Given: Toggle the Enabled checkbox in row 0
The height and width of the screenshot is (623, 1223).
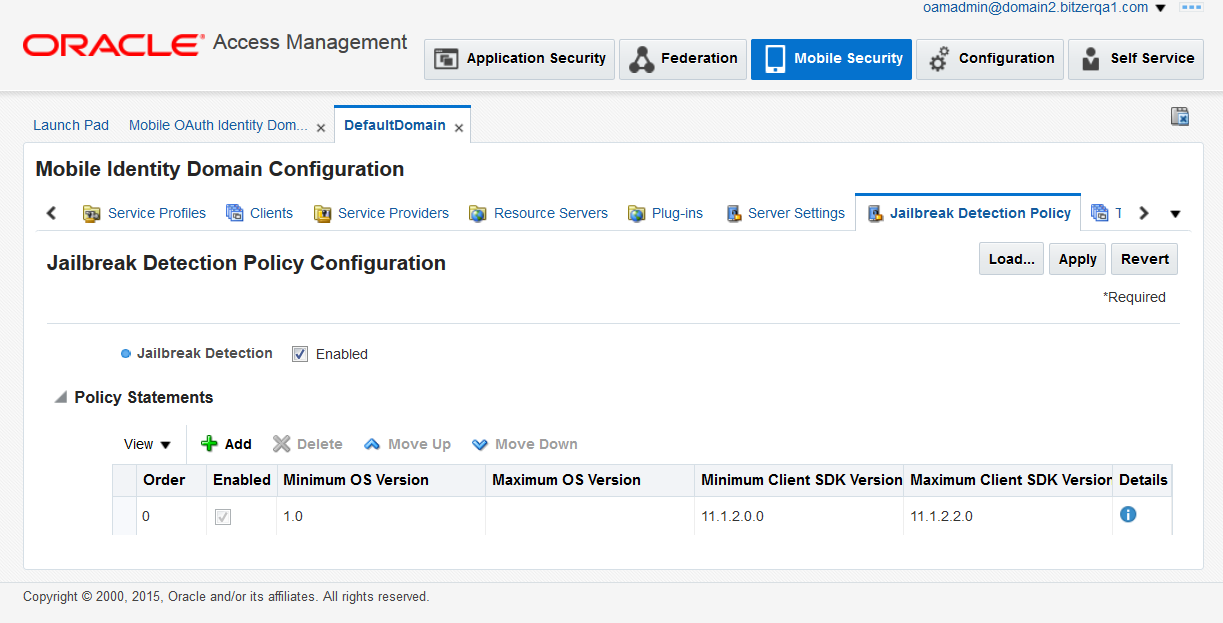Looking at the screenshot, I should coord(223,517).
